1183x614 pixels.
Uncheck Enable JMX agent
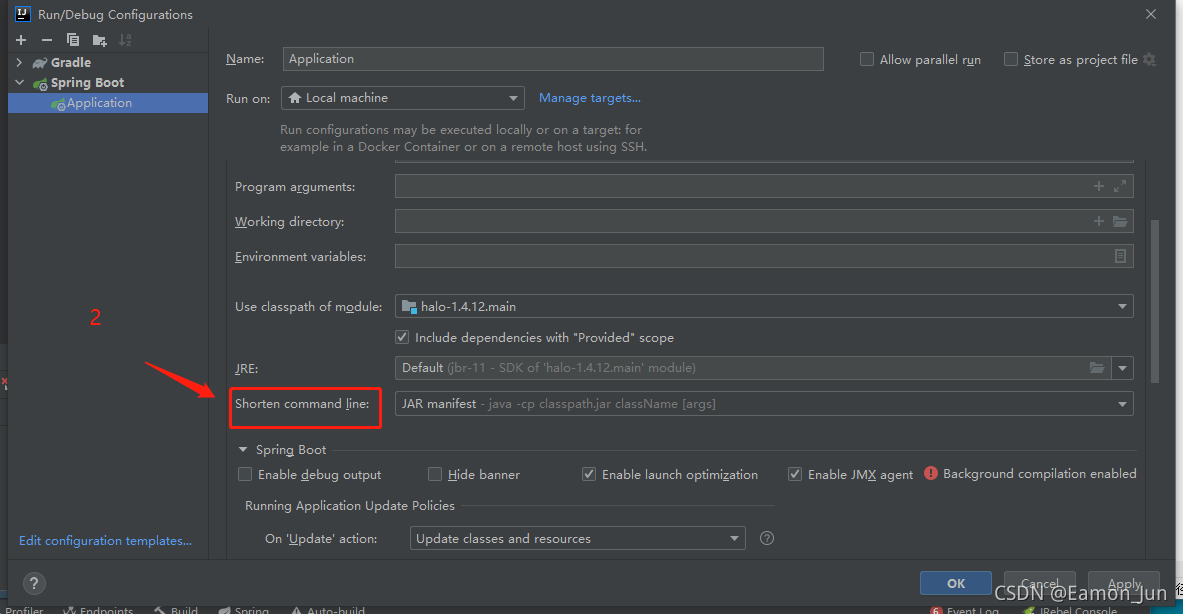[x=795, y=474]
